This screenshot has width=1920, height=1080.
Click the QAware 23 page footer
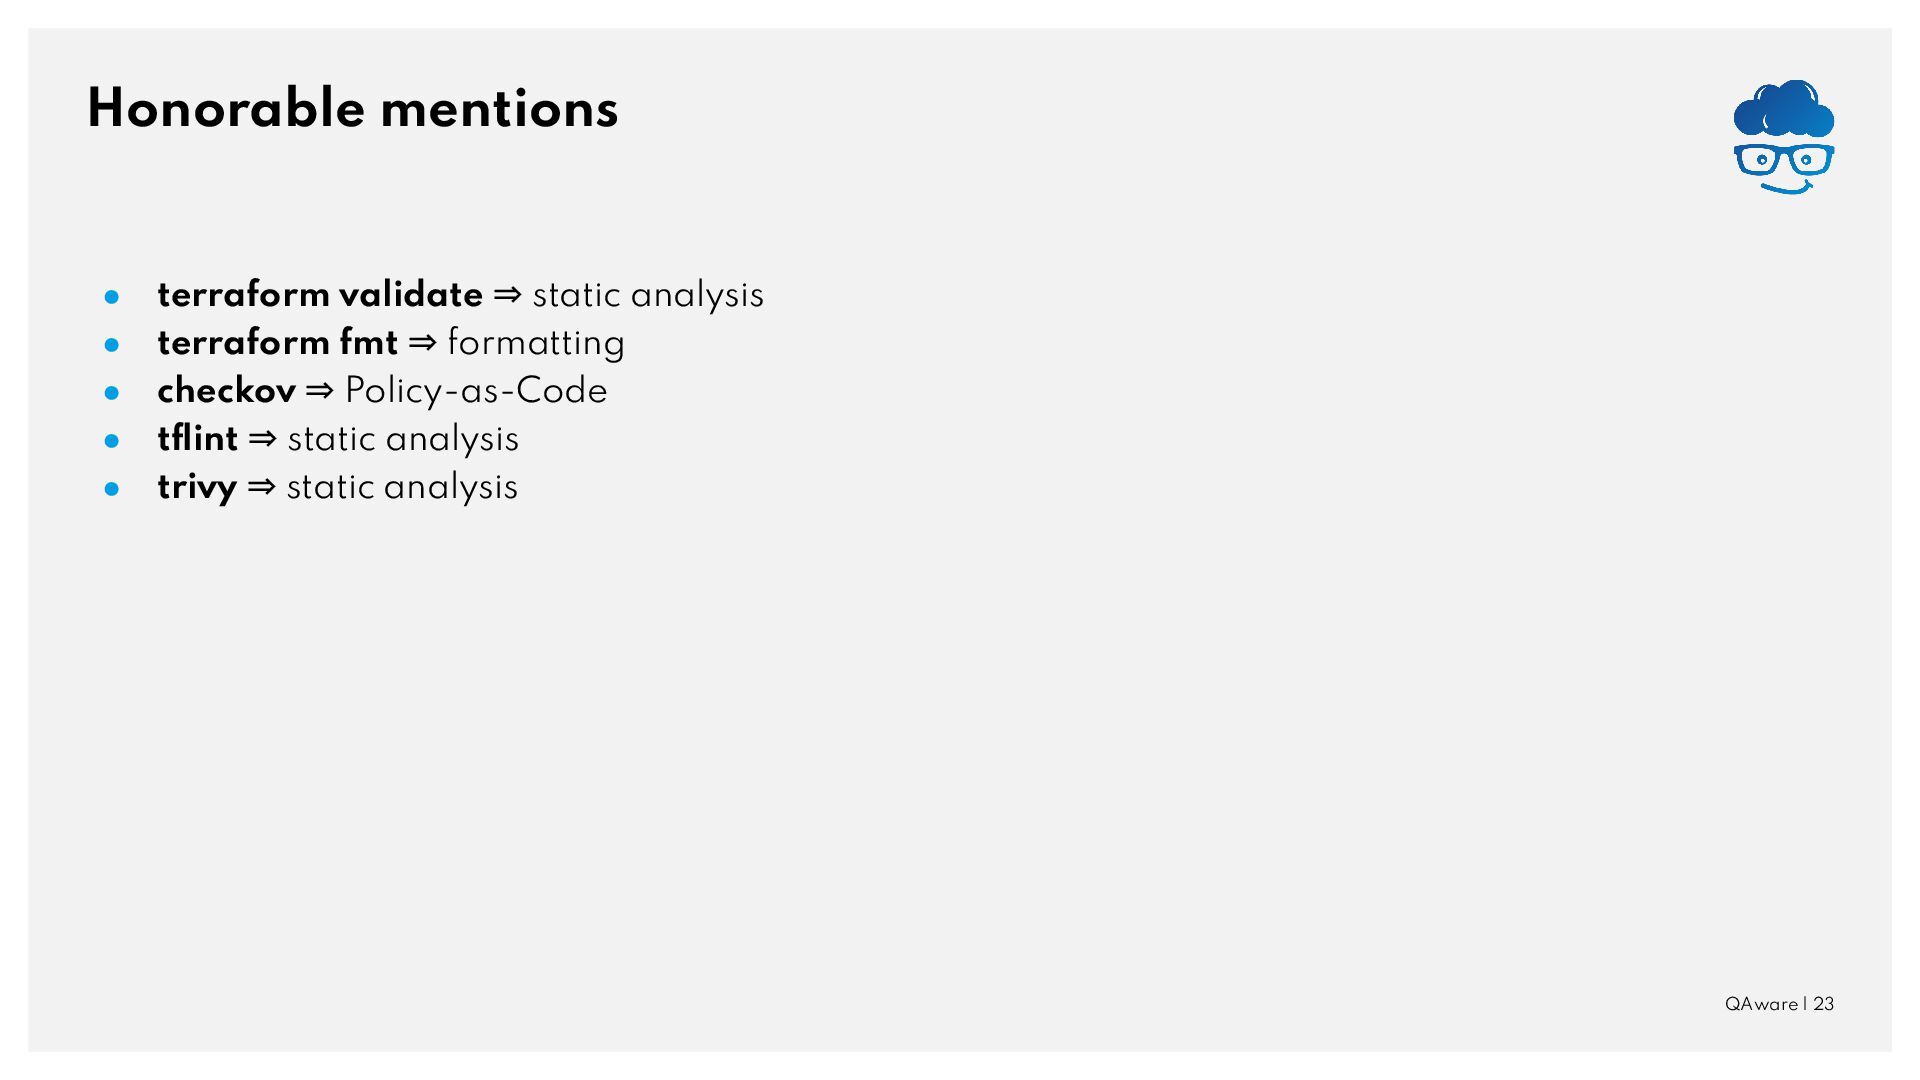1779,1004
